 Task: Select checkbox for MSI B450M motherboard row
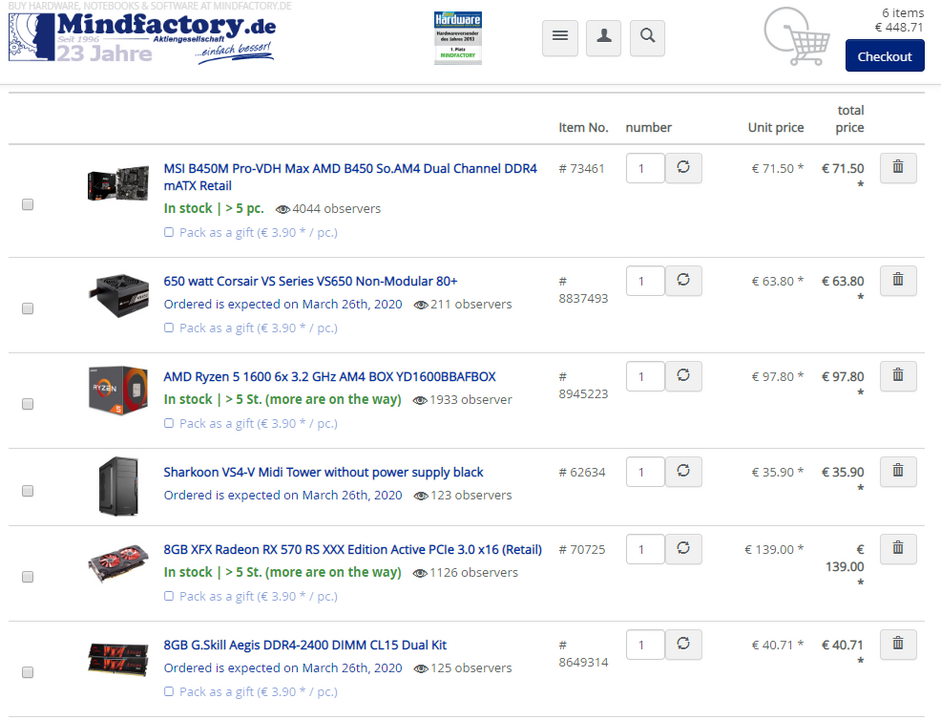pyautogui.click(x=28, y=205)
